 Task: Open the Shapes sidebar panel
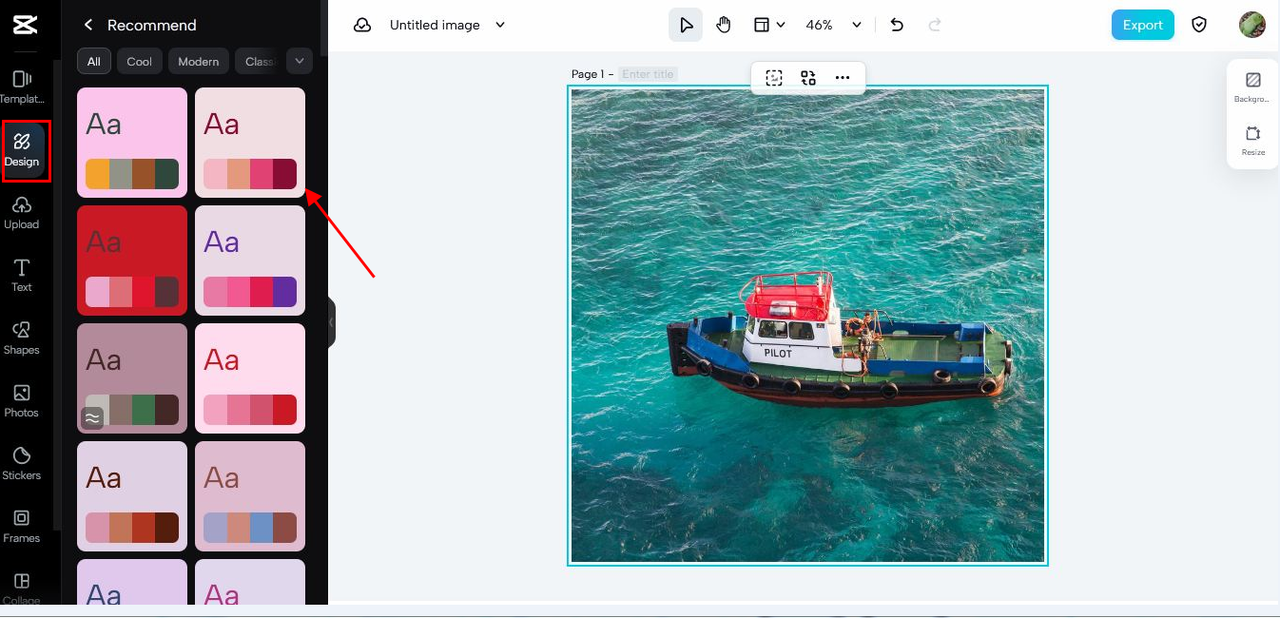coord(22,338)
